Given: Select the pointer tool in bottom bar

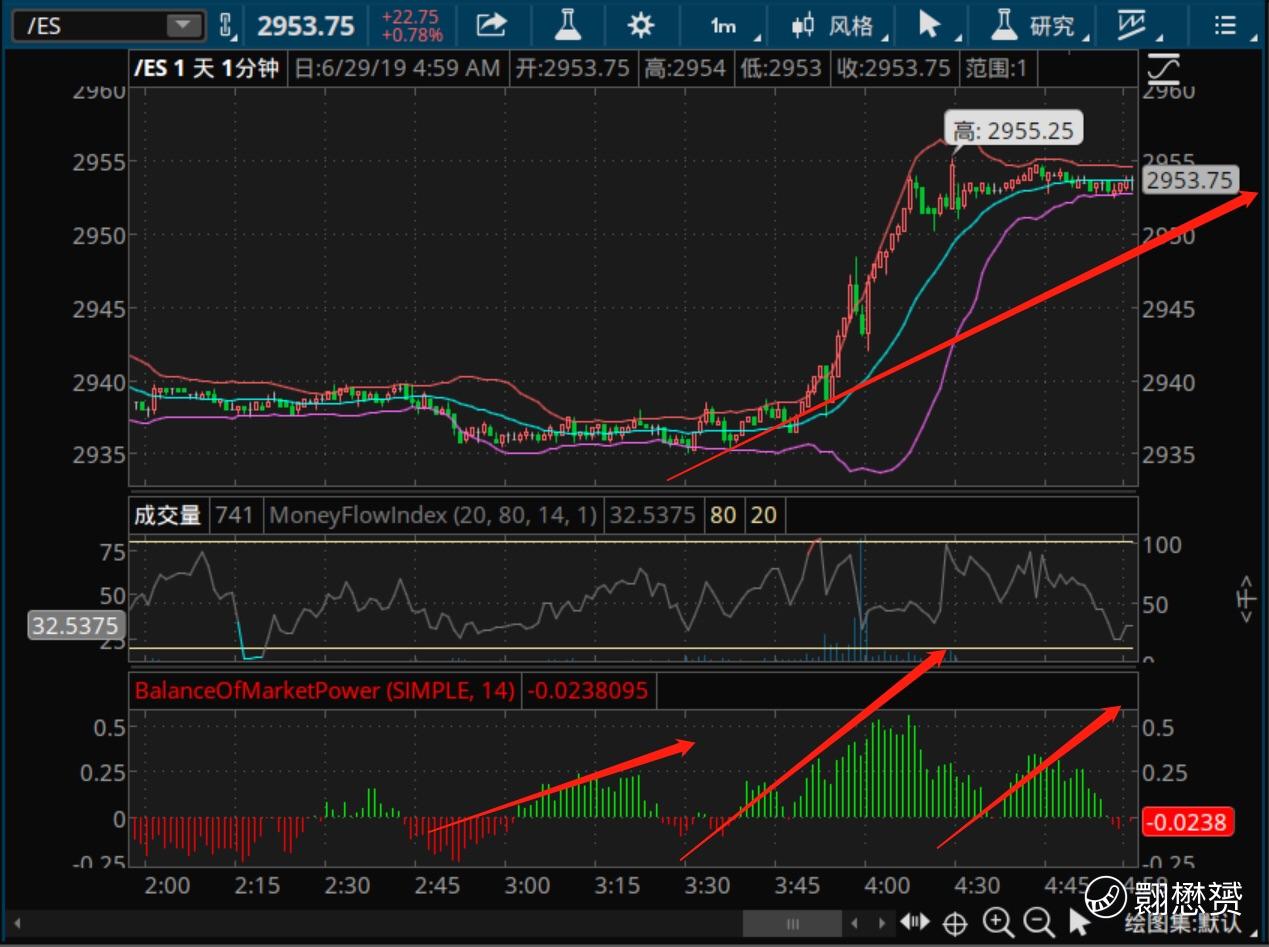Looking at the screenshot, I should [1079, 923].
